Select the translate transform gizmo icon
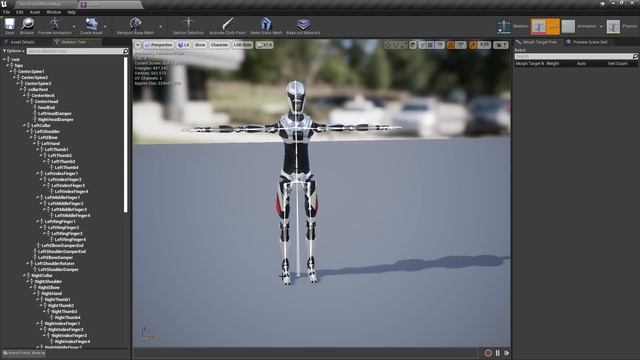The width and height of the screenshot is (640, 360). click(x=388, y=45)
